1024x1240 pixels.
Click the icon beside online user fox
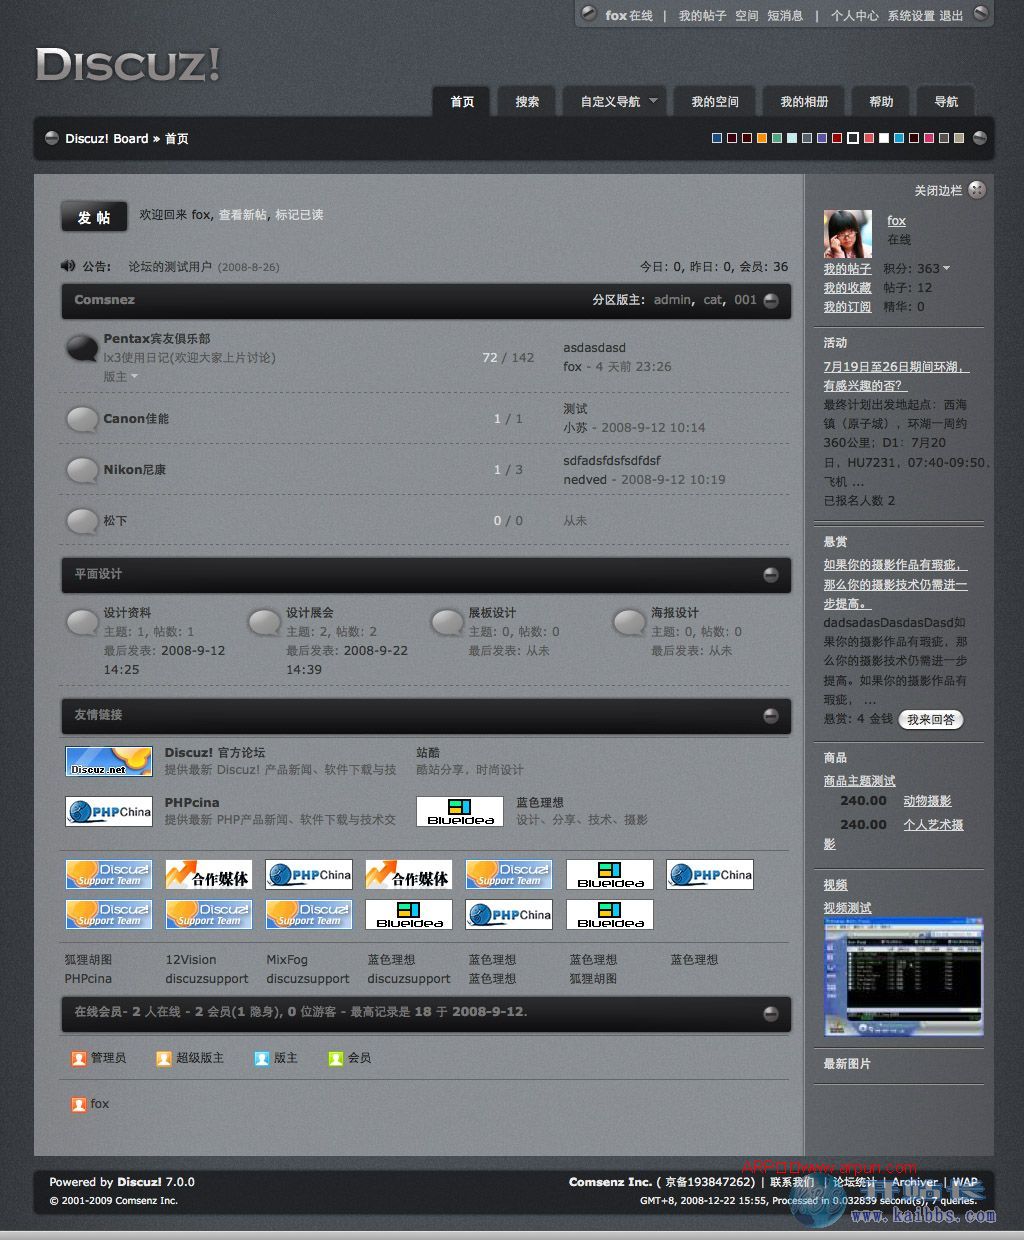pyautogui.click(x=79, y=1104)
